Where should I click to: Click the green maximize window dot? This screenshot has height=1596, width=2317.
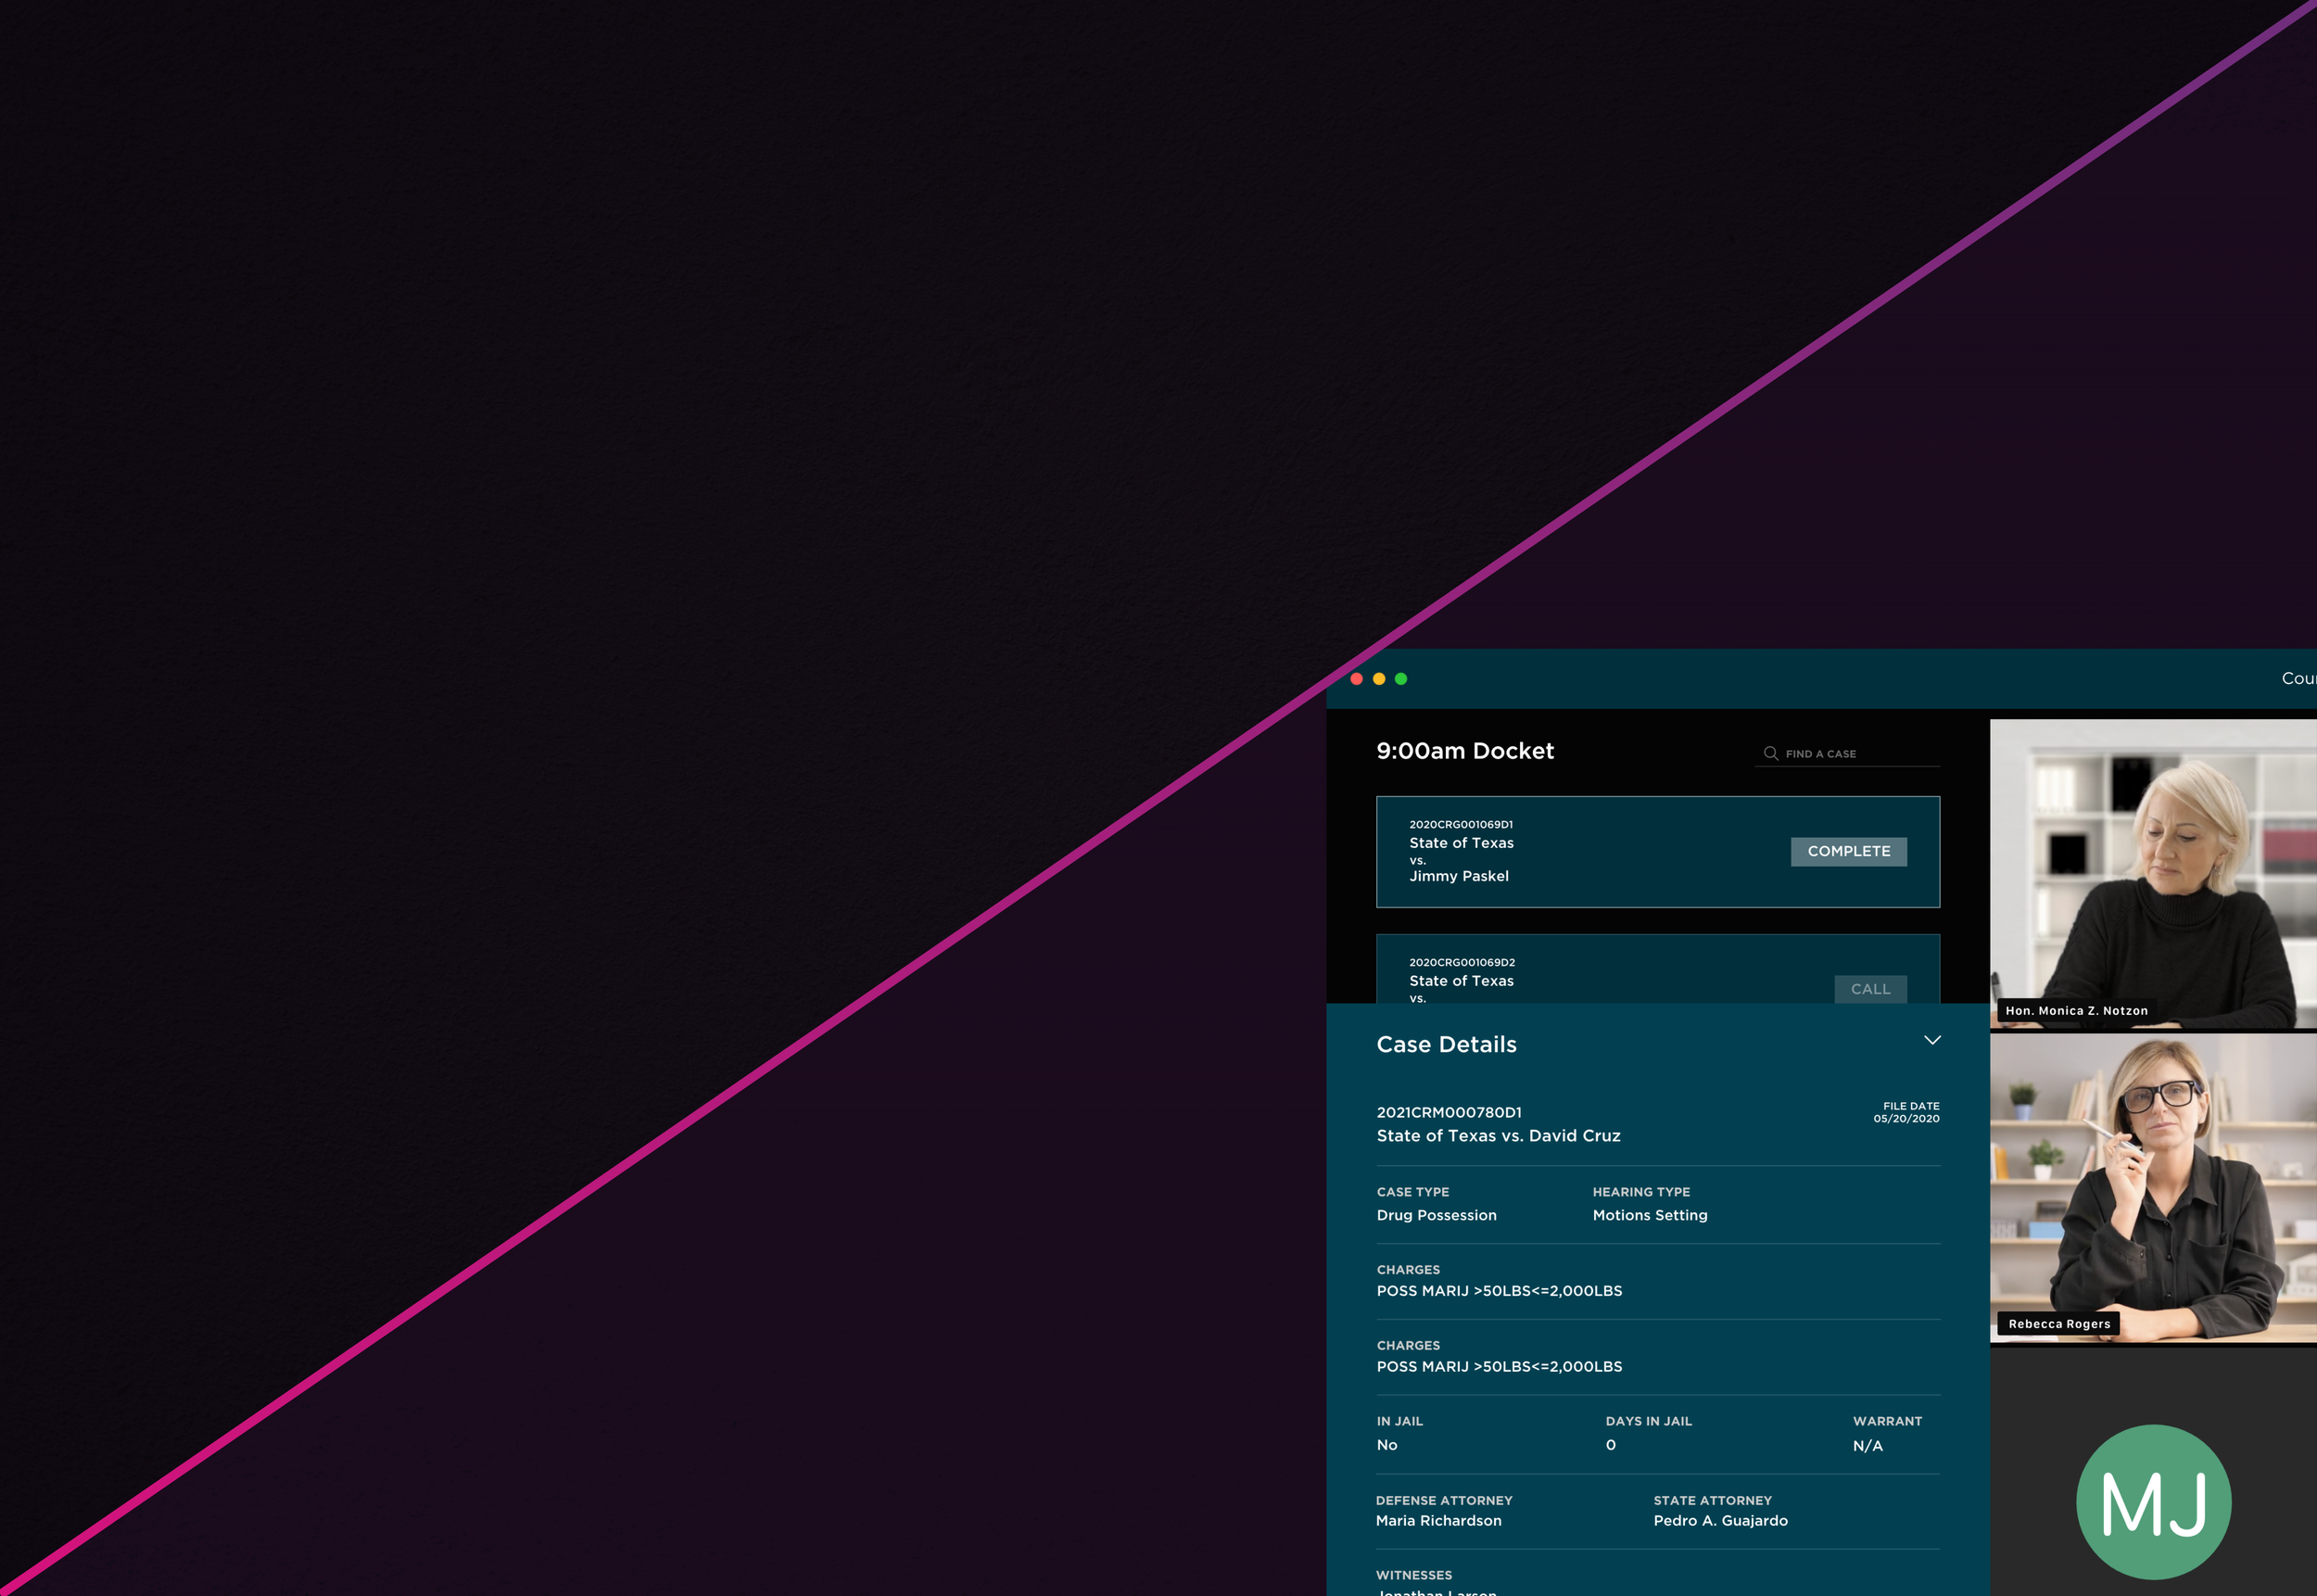(1401, 679)
